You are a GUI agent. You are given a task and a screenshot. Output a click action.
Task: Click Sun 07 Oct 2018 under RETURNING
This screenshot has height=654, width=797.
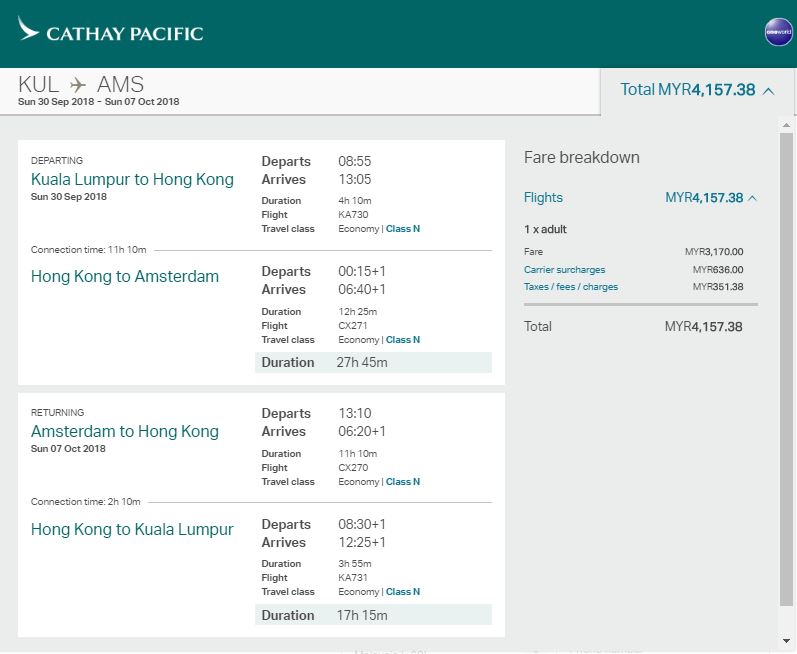coord(68,449)
